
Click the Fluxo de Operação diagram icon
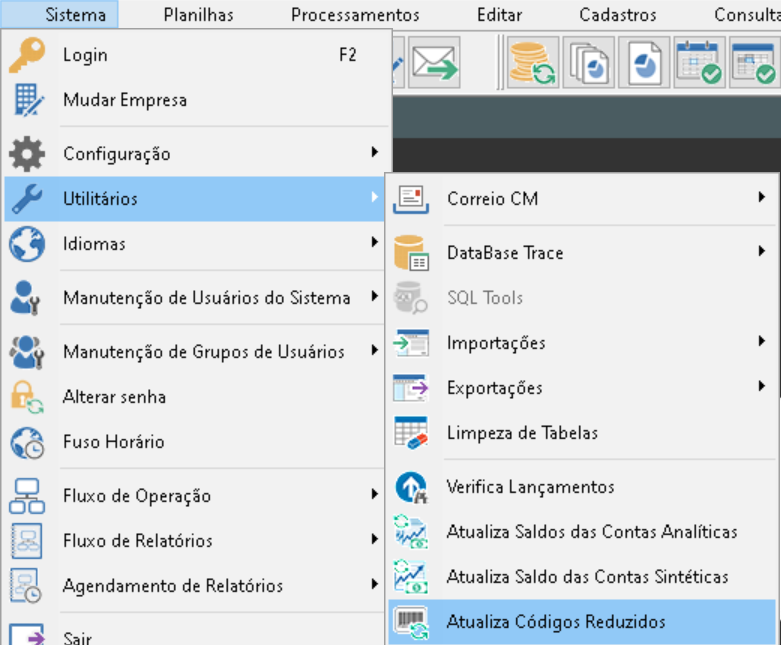pos(27,496)
